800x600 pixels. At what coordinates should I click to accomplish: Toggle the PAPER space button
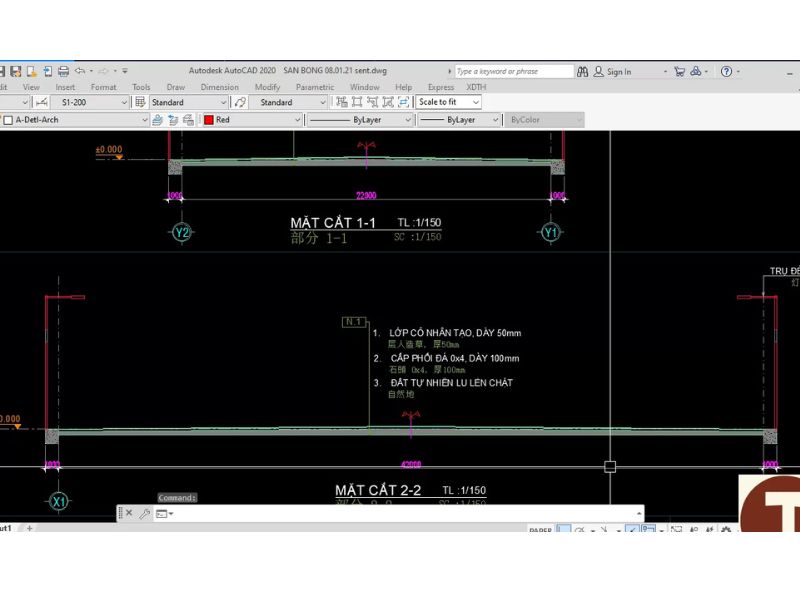click(540, 530)
